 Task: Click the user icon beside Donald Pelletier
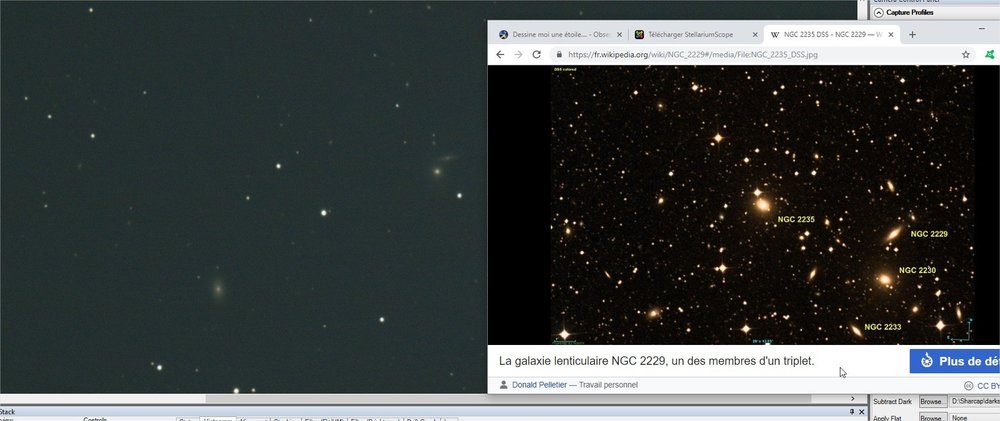point(504,385)
